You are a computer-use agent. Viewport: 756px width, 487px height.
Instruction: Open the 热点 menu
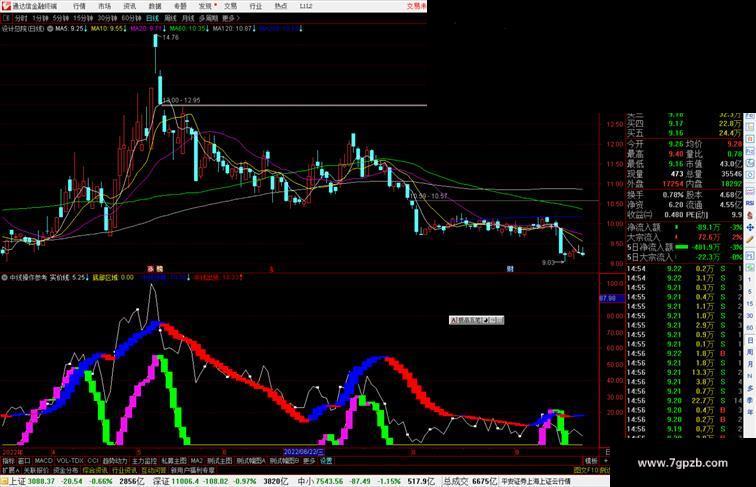281,6
